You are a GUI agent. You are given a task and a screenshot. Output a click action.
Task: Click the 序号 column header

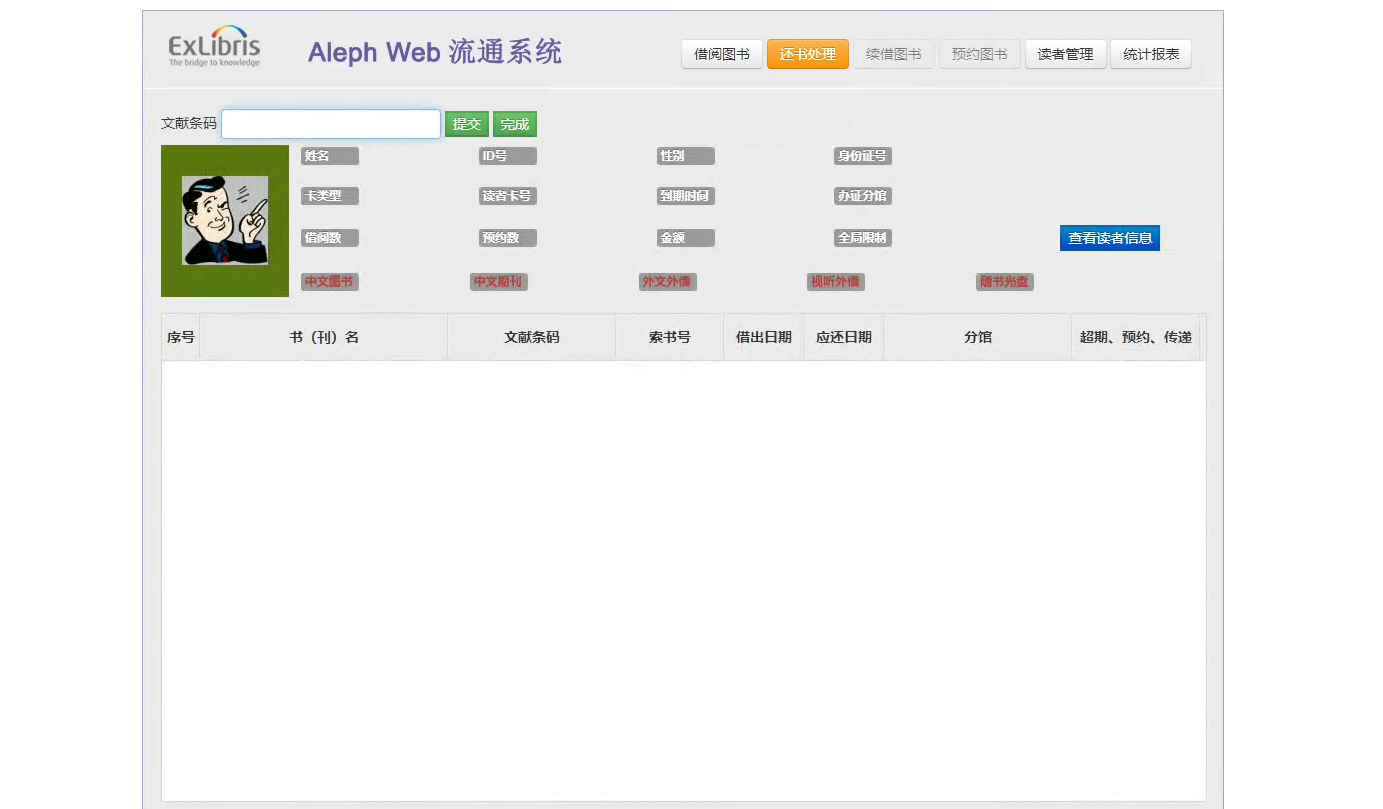coord(181,337)
